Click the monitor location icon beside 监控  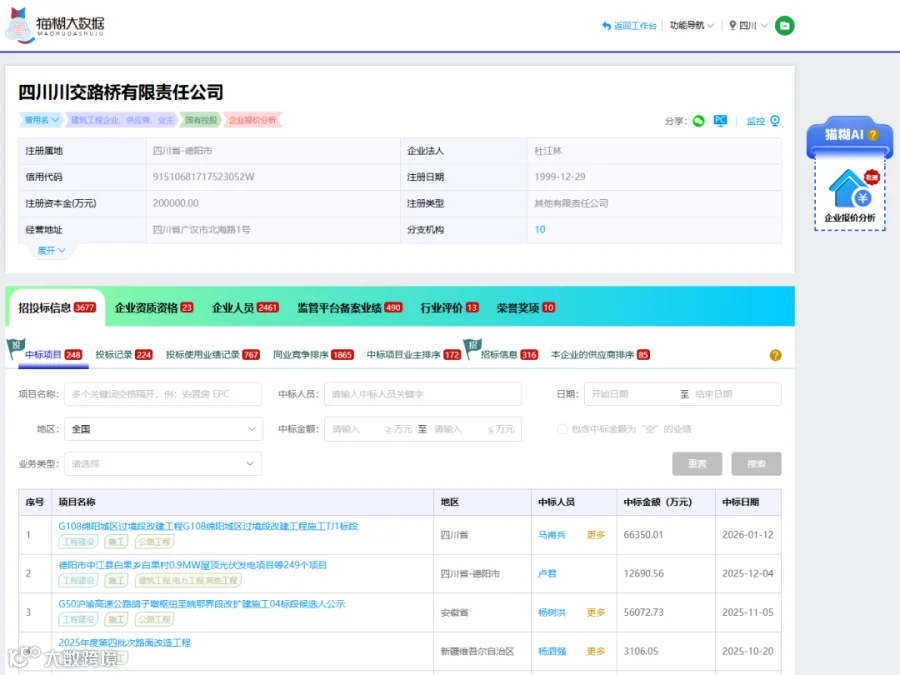(x=775, y=121)
